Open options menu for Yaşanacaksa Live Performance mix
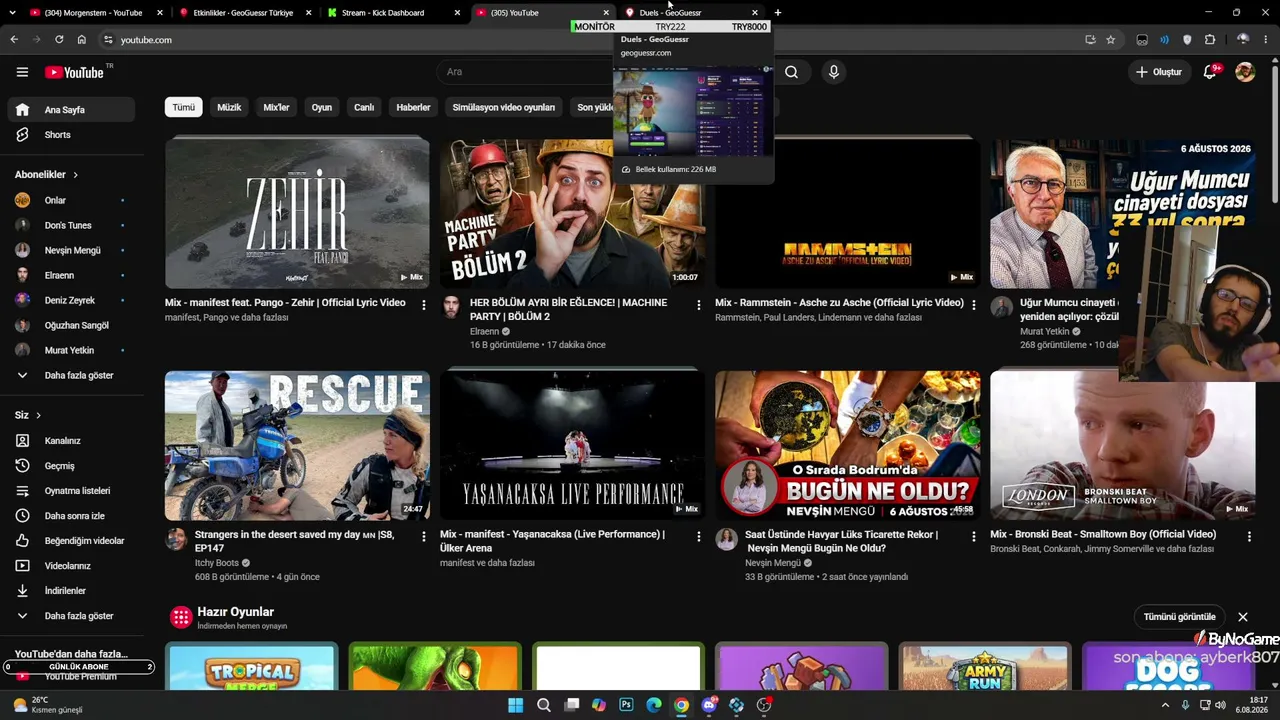The width and height of the screenshot is (1280, 720). (699, 536)
